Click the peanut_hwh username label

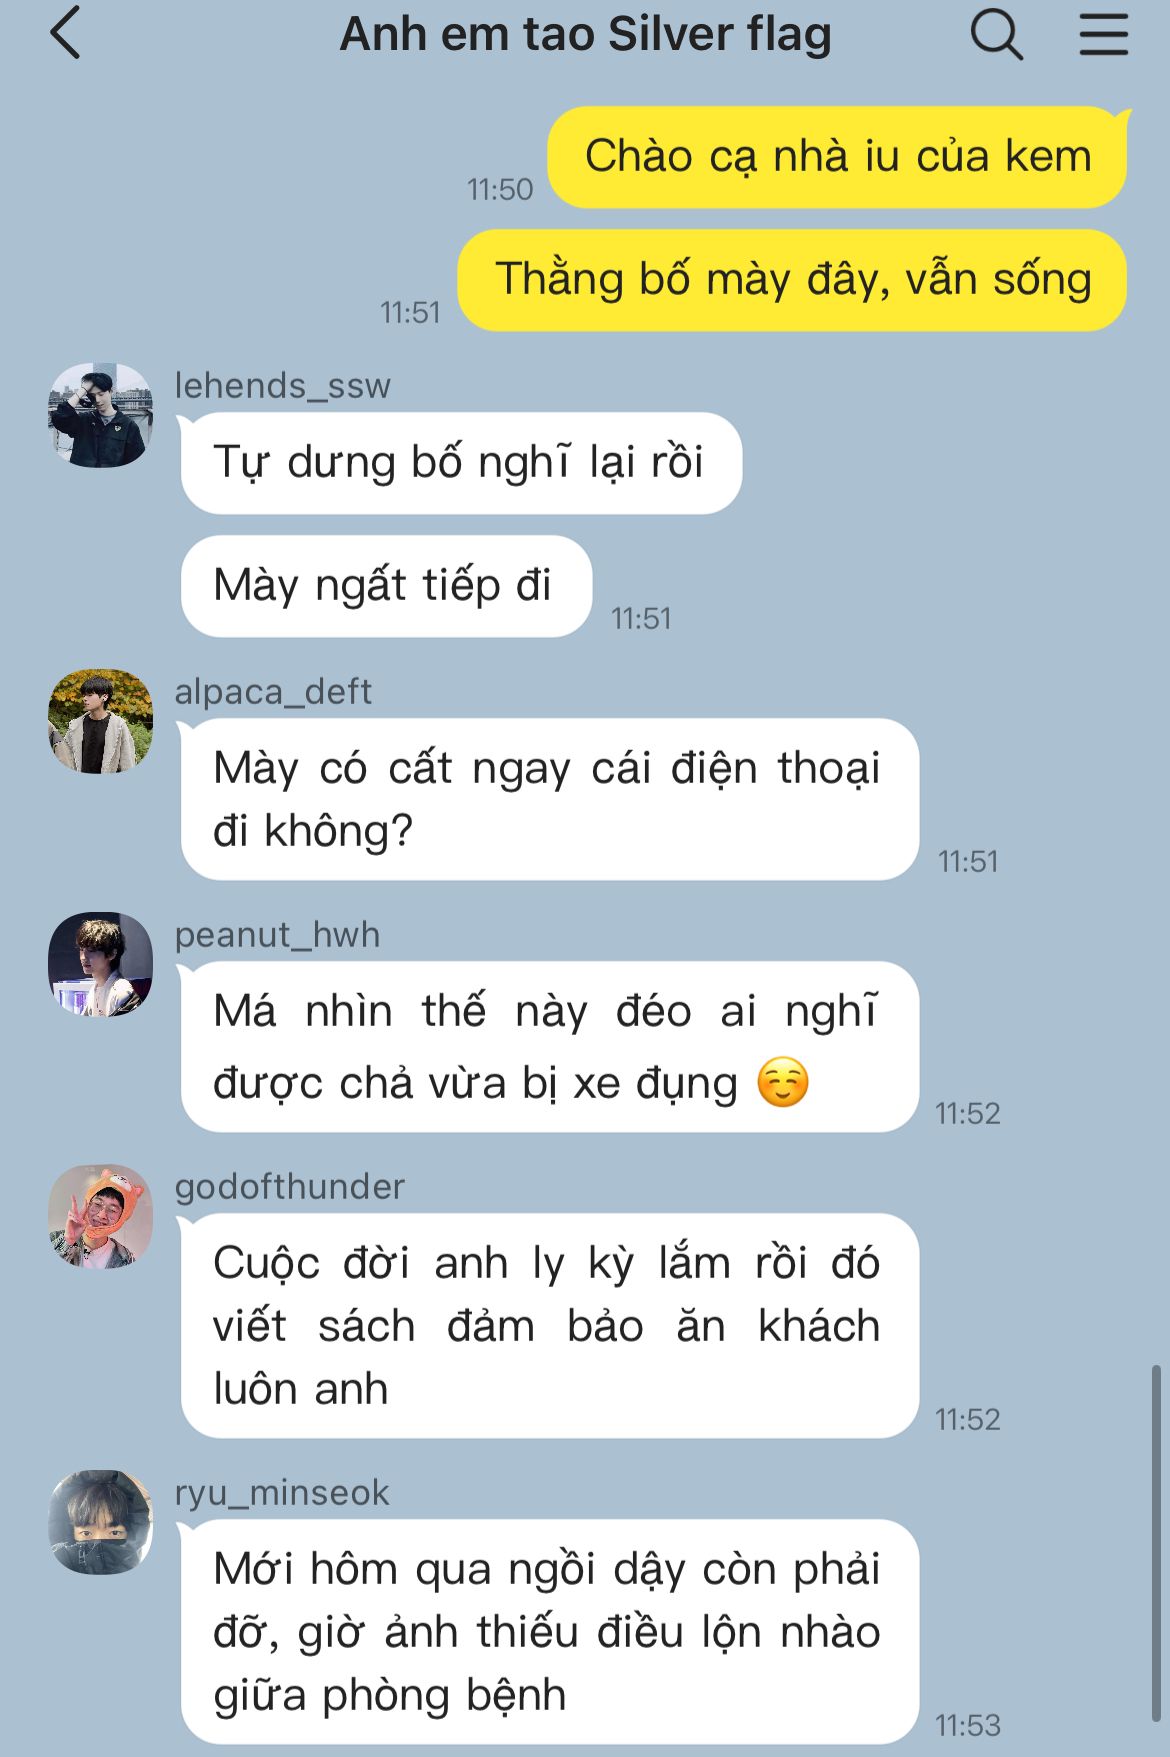(277, 934)
